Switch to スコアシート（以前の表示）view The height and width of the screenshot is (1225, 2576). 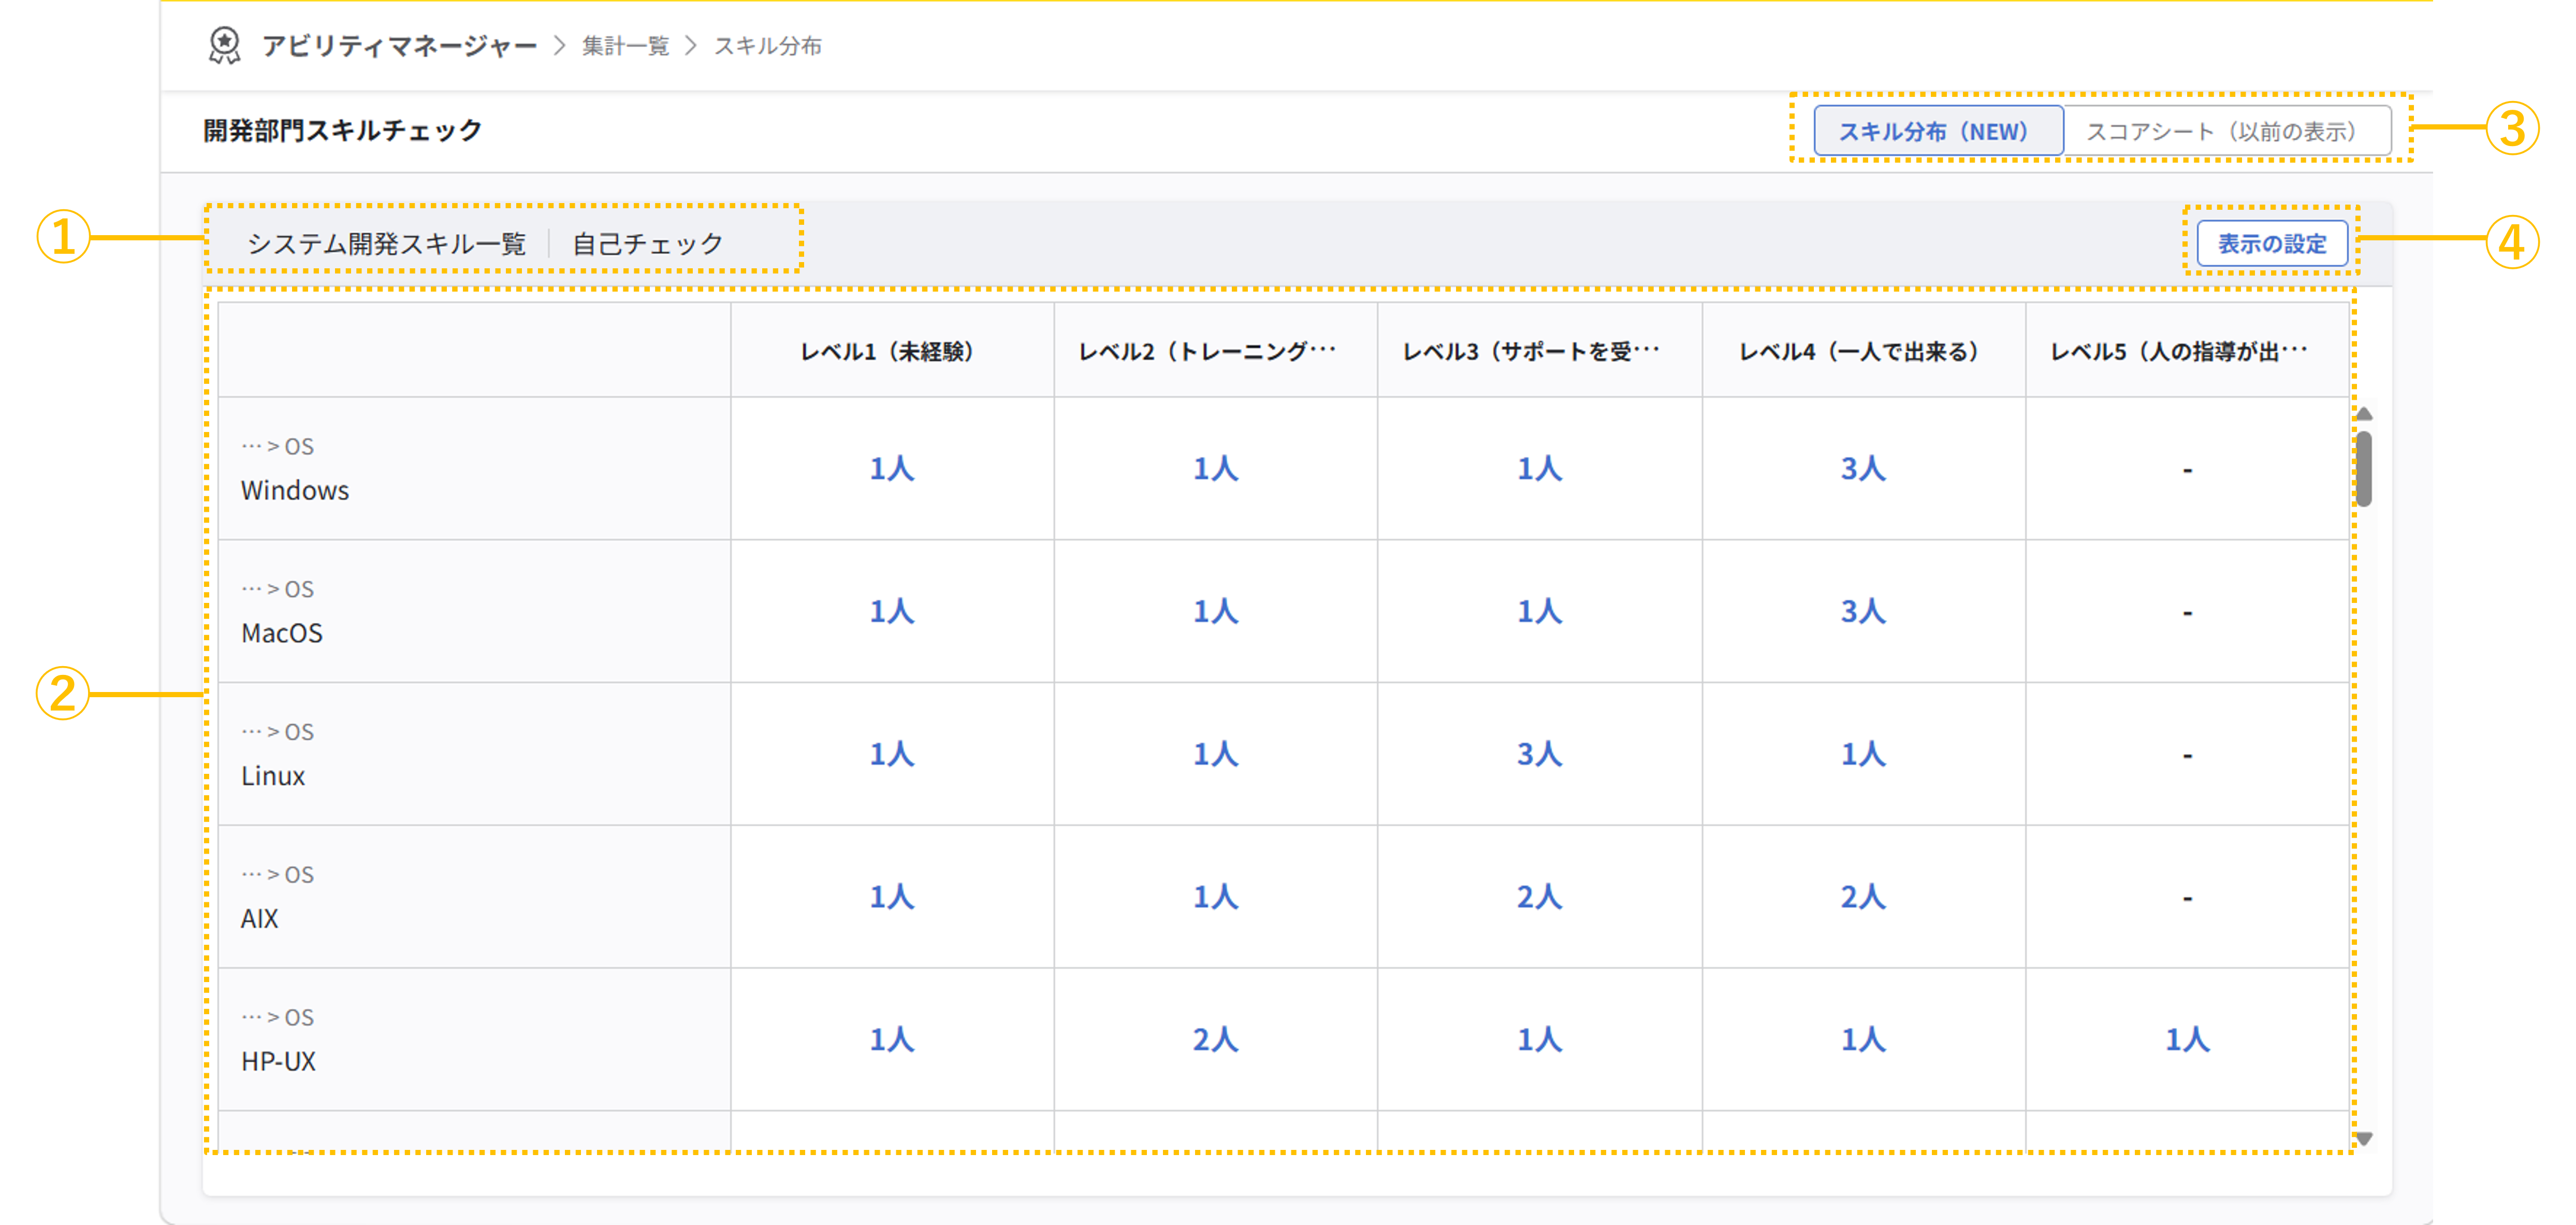tap(2227, 131)
